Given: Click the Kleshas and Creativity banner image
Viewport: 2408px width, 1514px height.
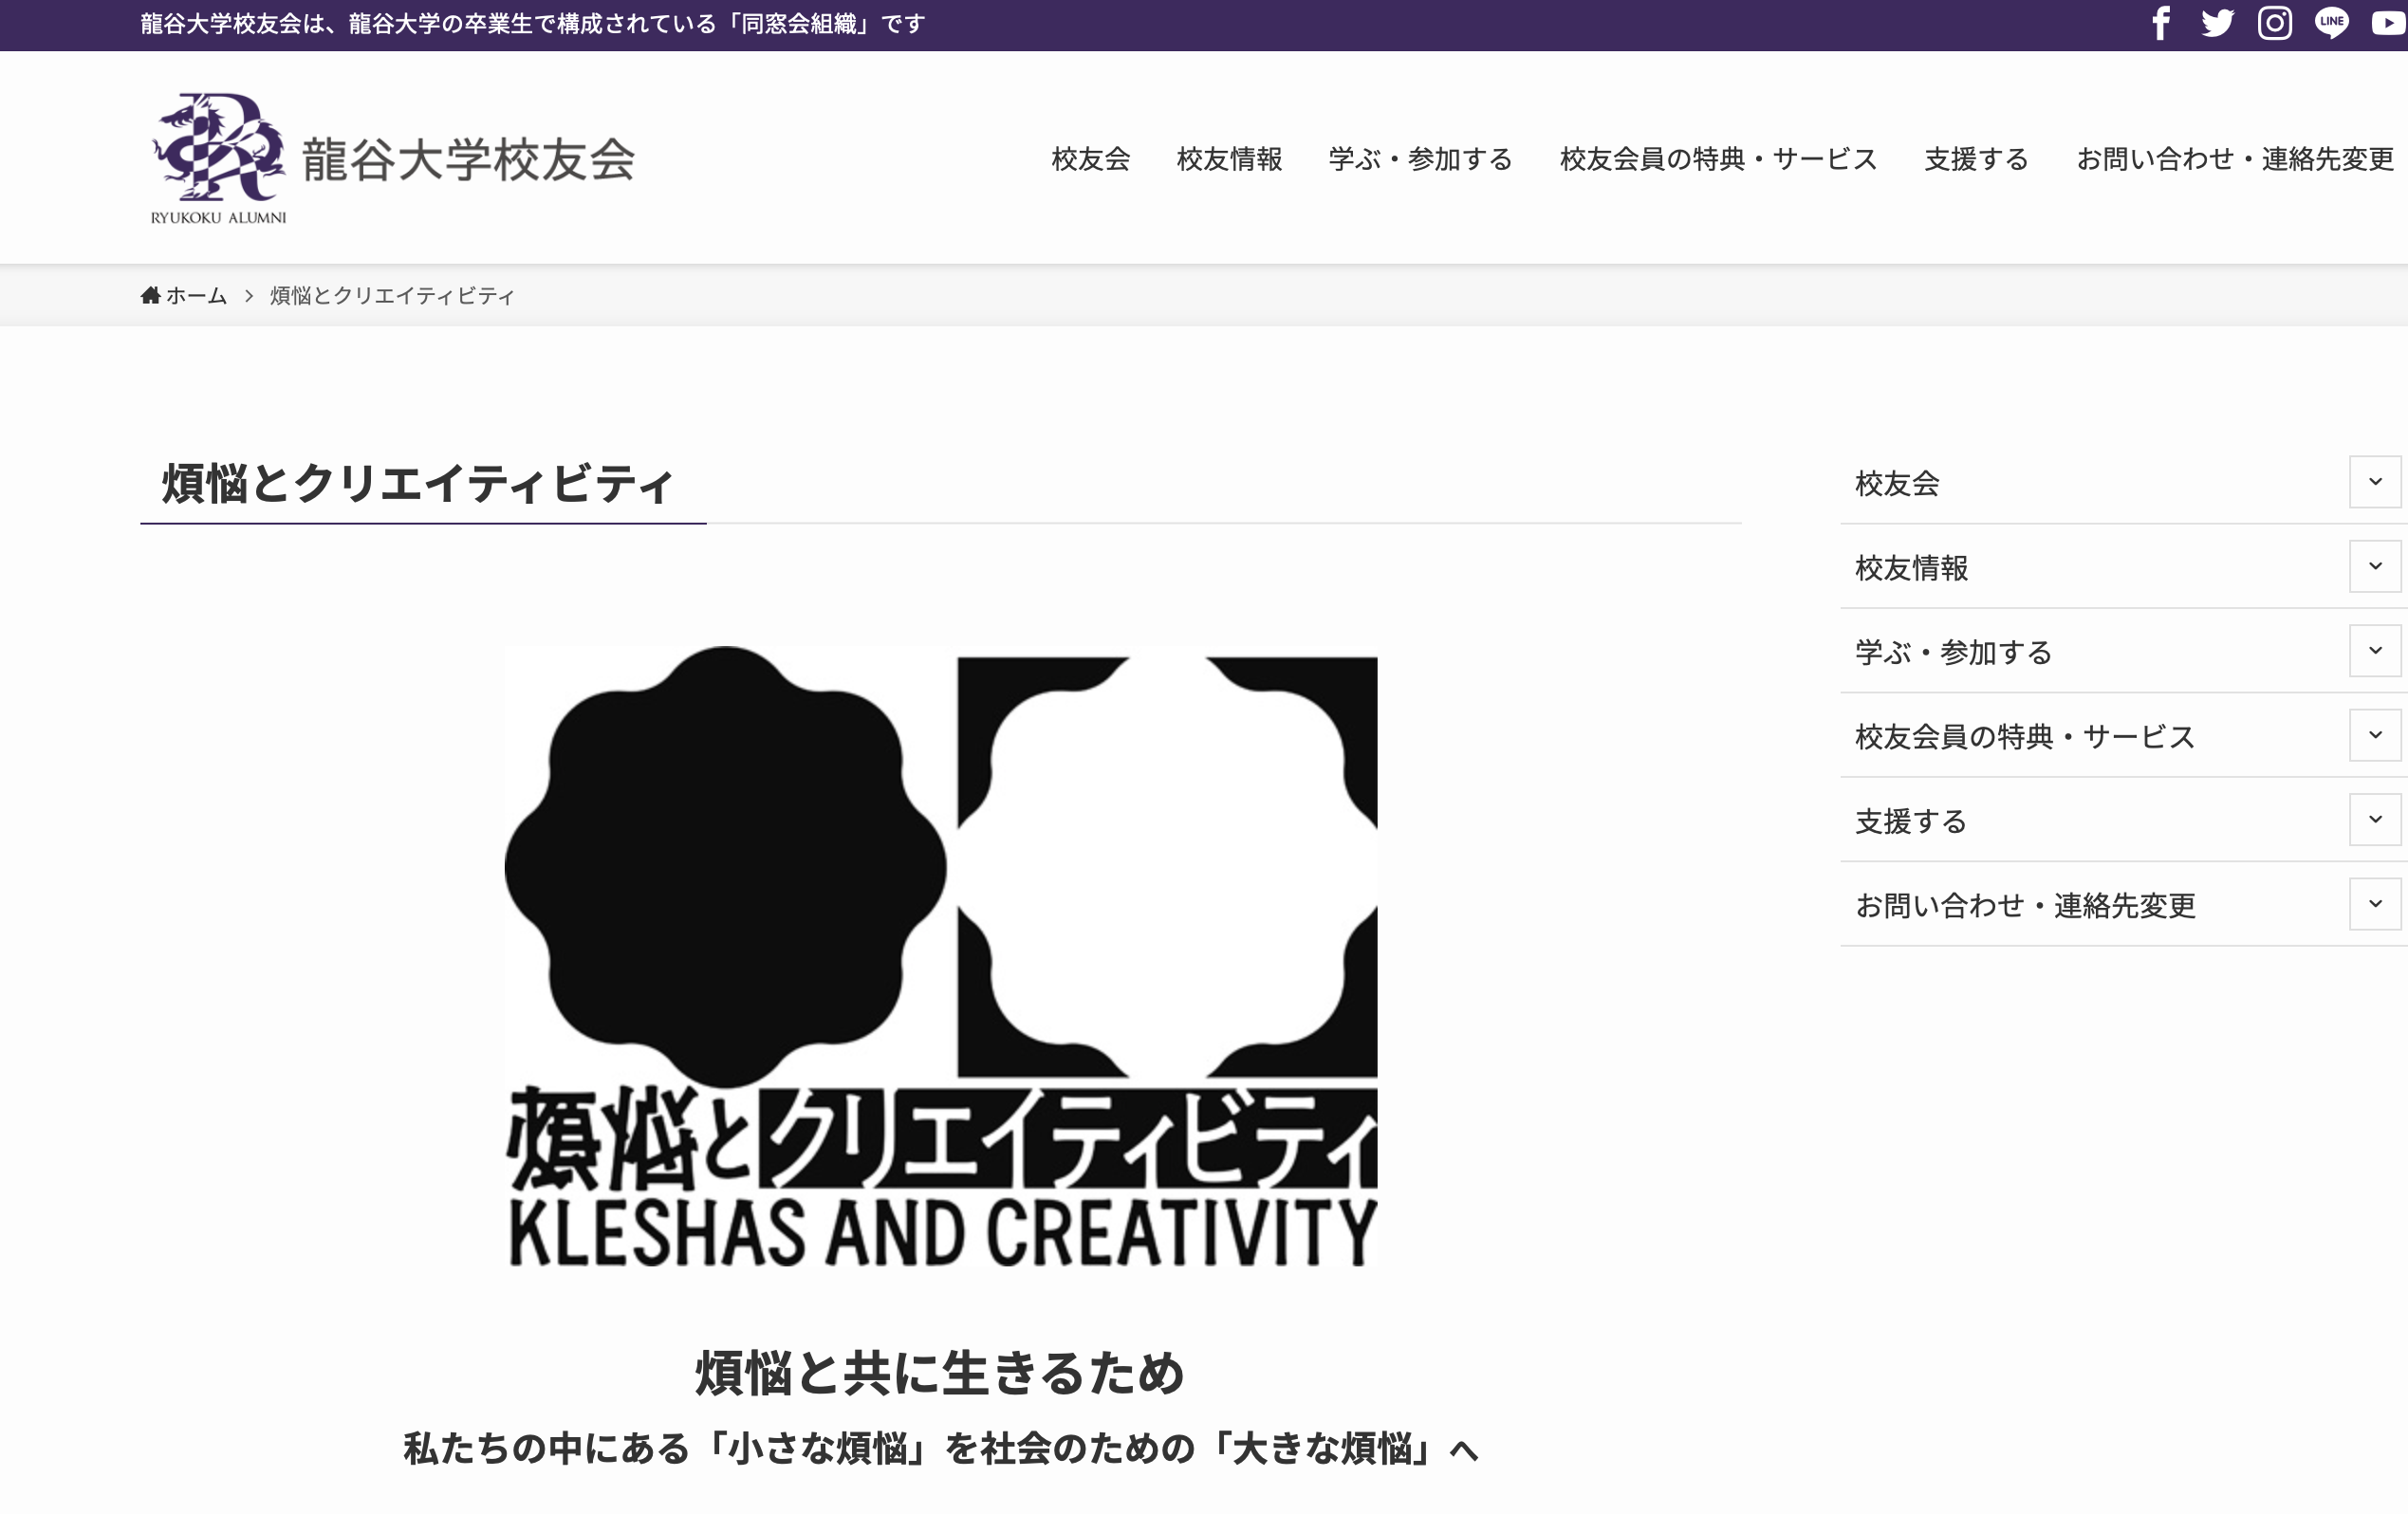Looking at the screenshot, I should point(941,957).
